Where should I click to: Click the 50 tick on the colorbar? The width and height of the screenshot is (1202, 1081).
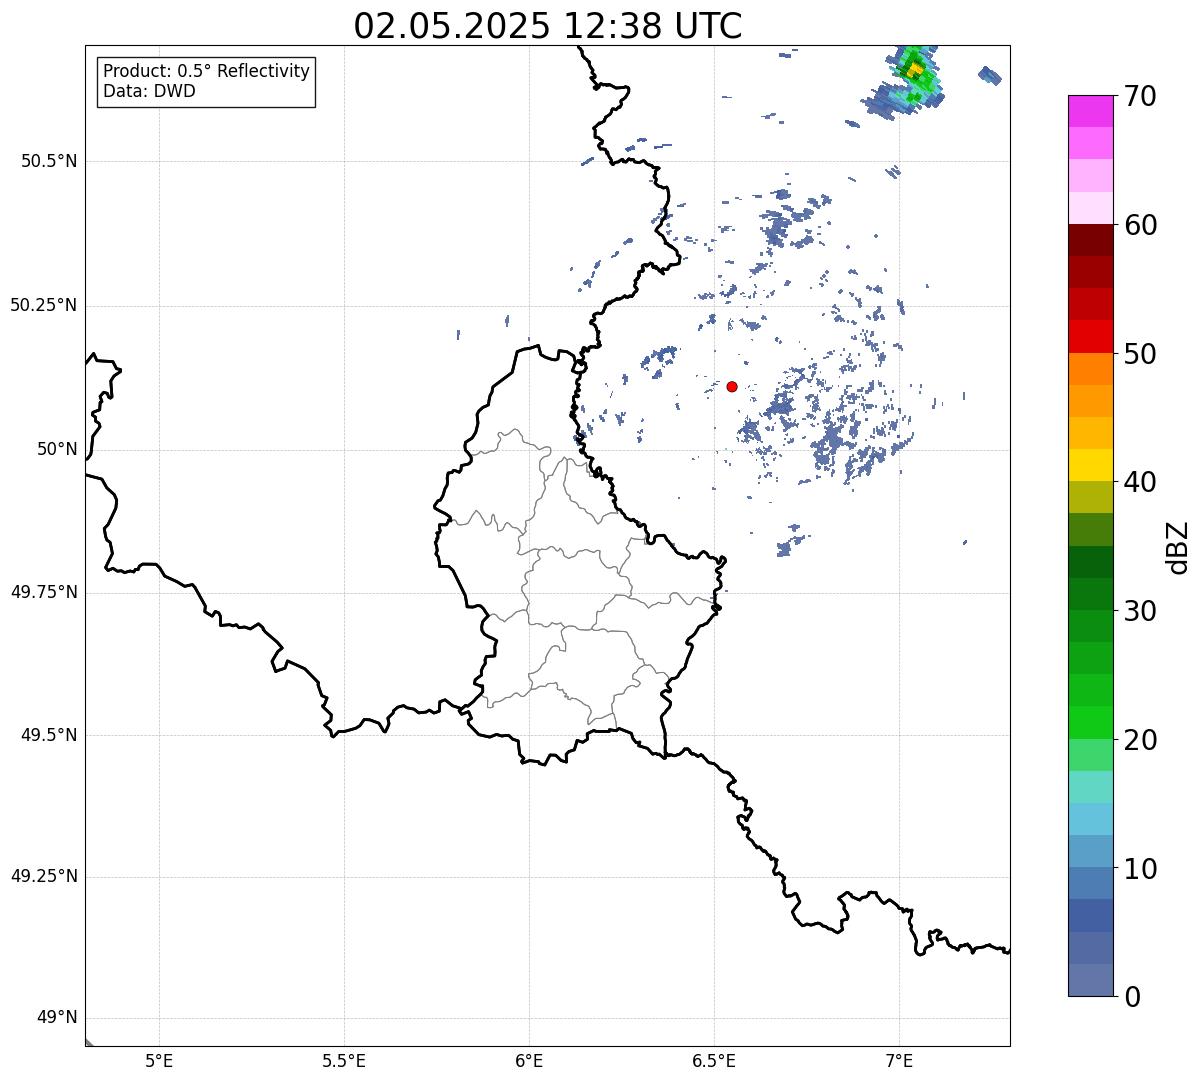click(1140, 354)
